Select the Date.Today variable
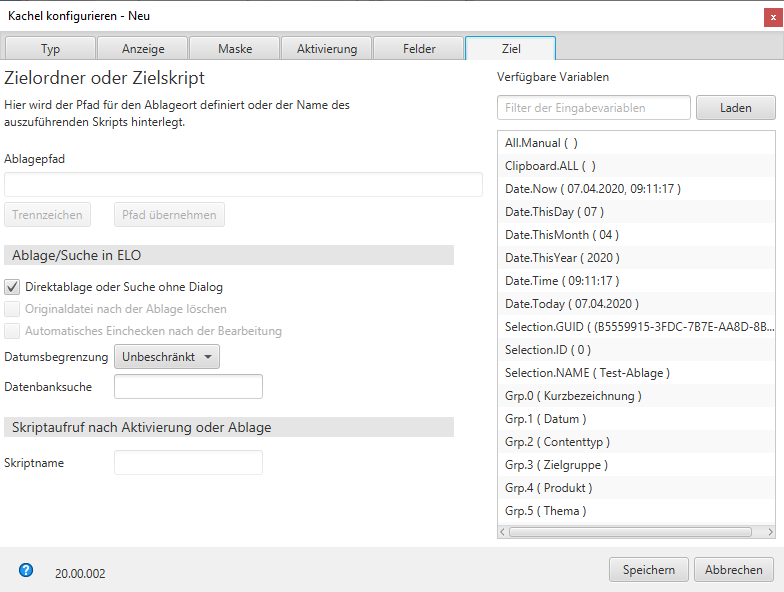Screen dimensions: 784x592 click(636, 304)
